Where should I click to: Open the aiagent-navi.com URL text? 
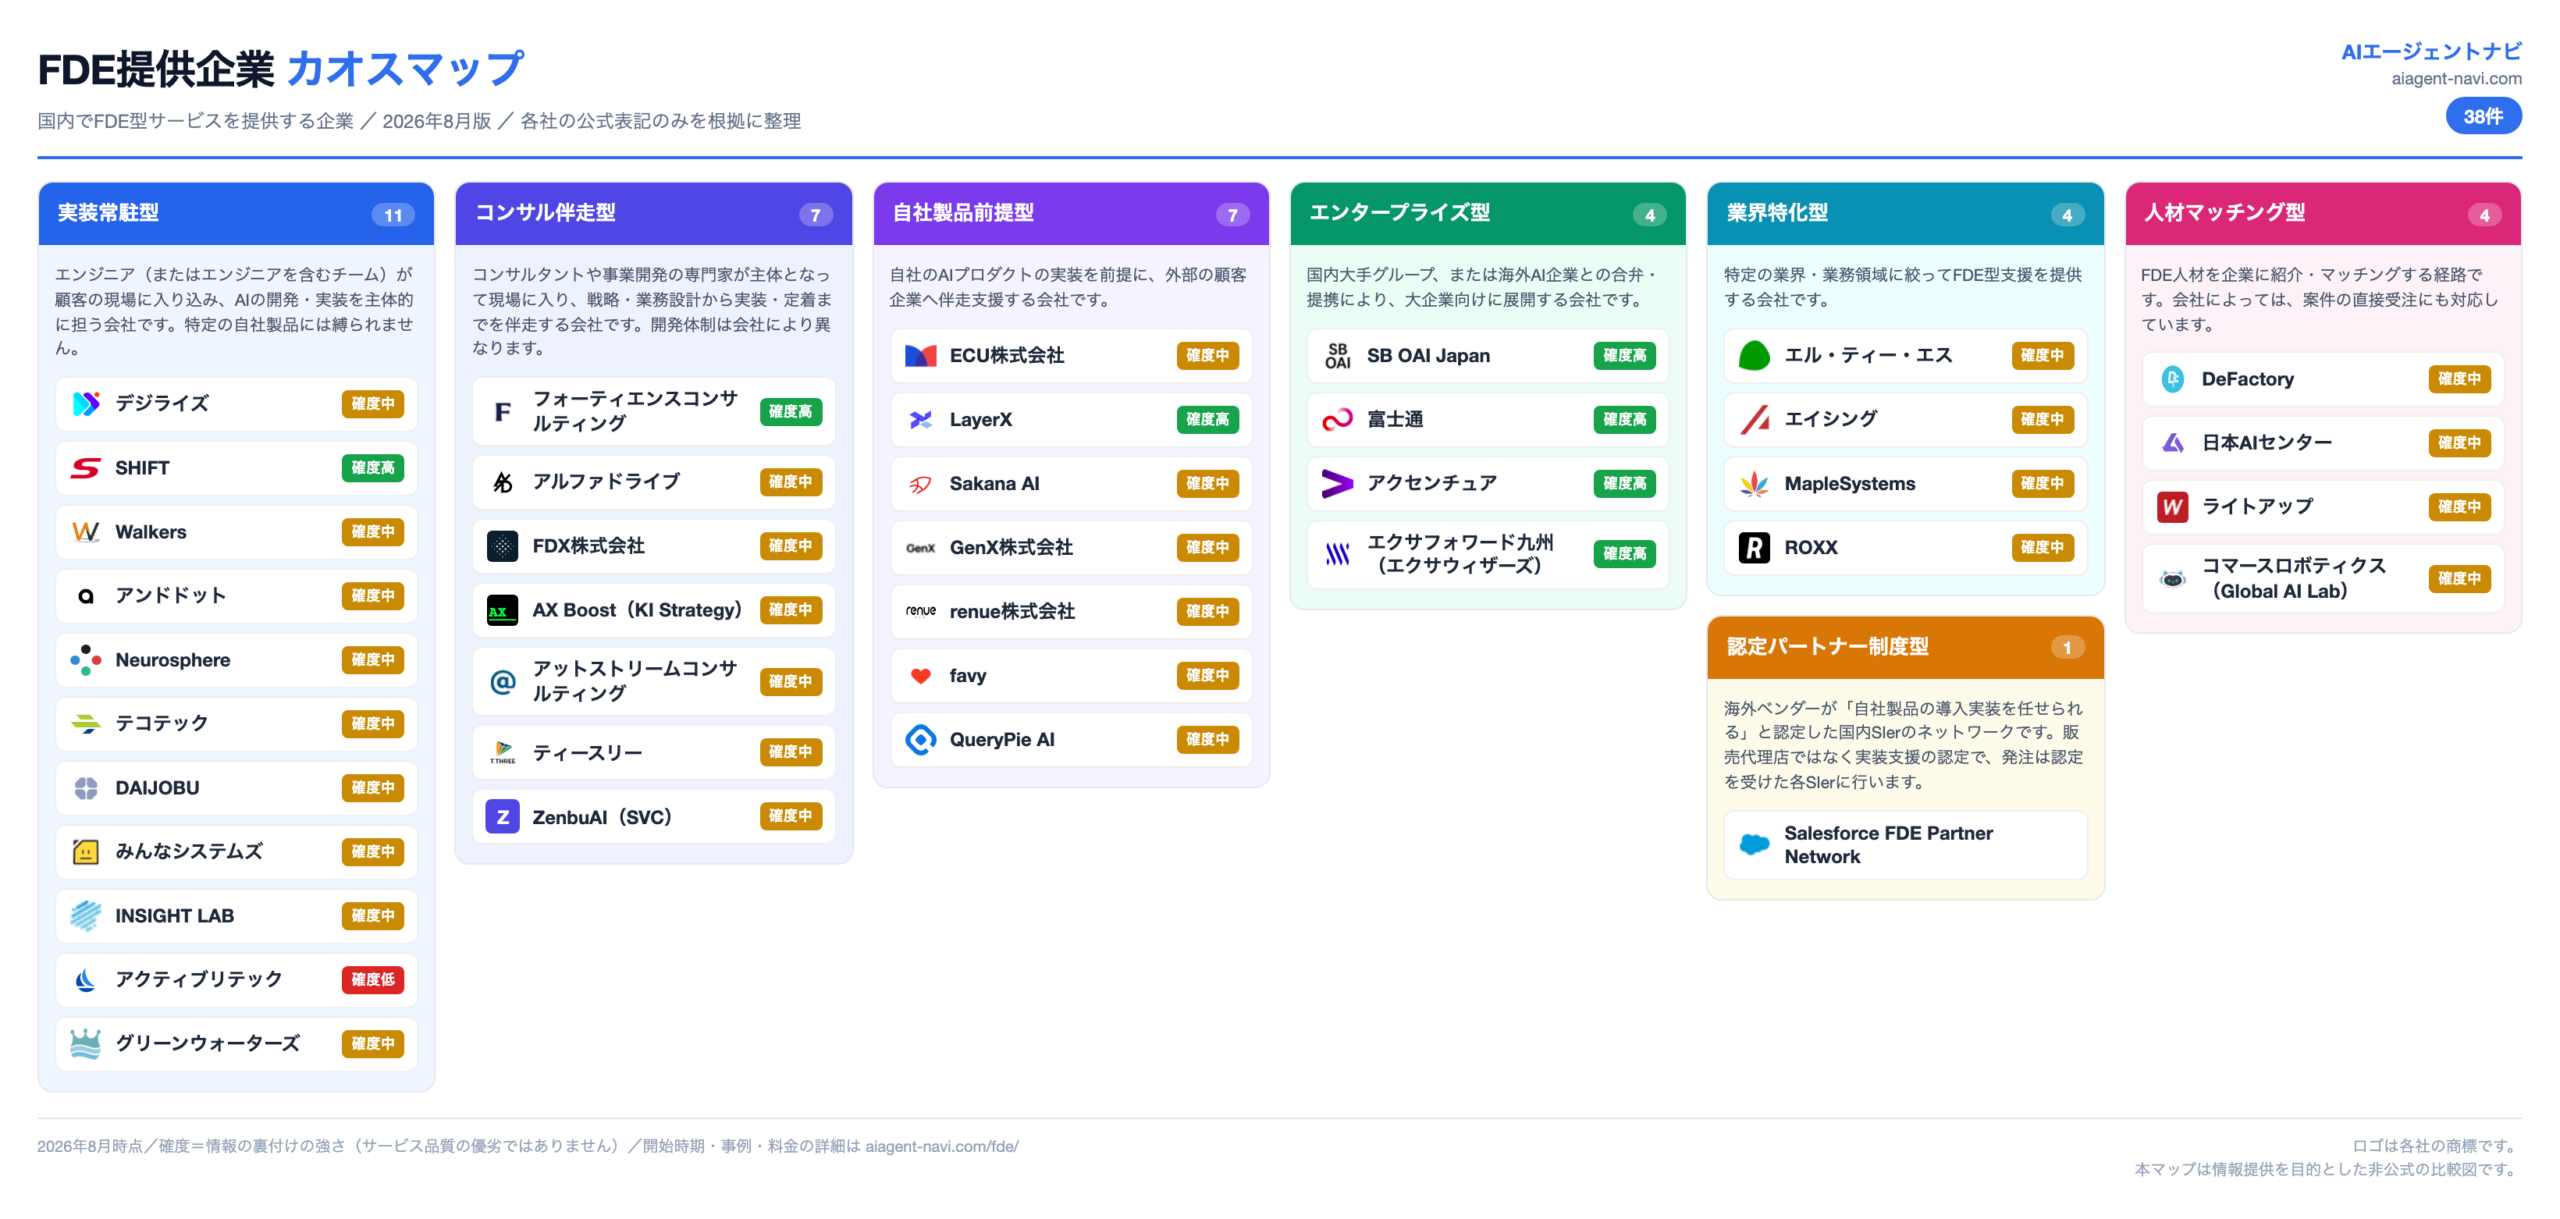[x=2456, y=79]
